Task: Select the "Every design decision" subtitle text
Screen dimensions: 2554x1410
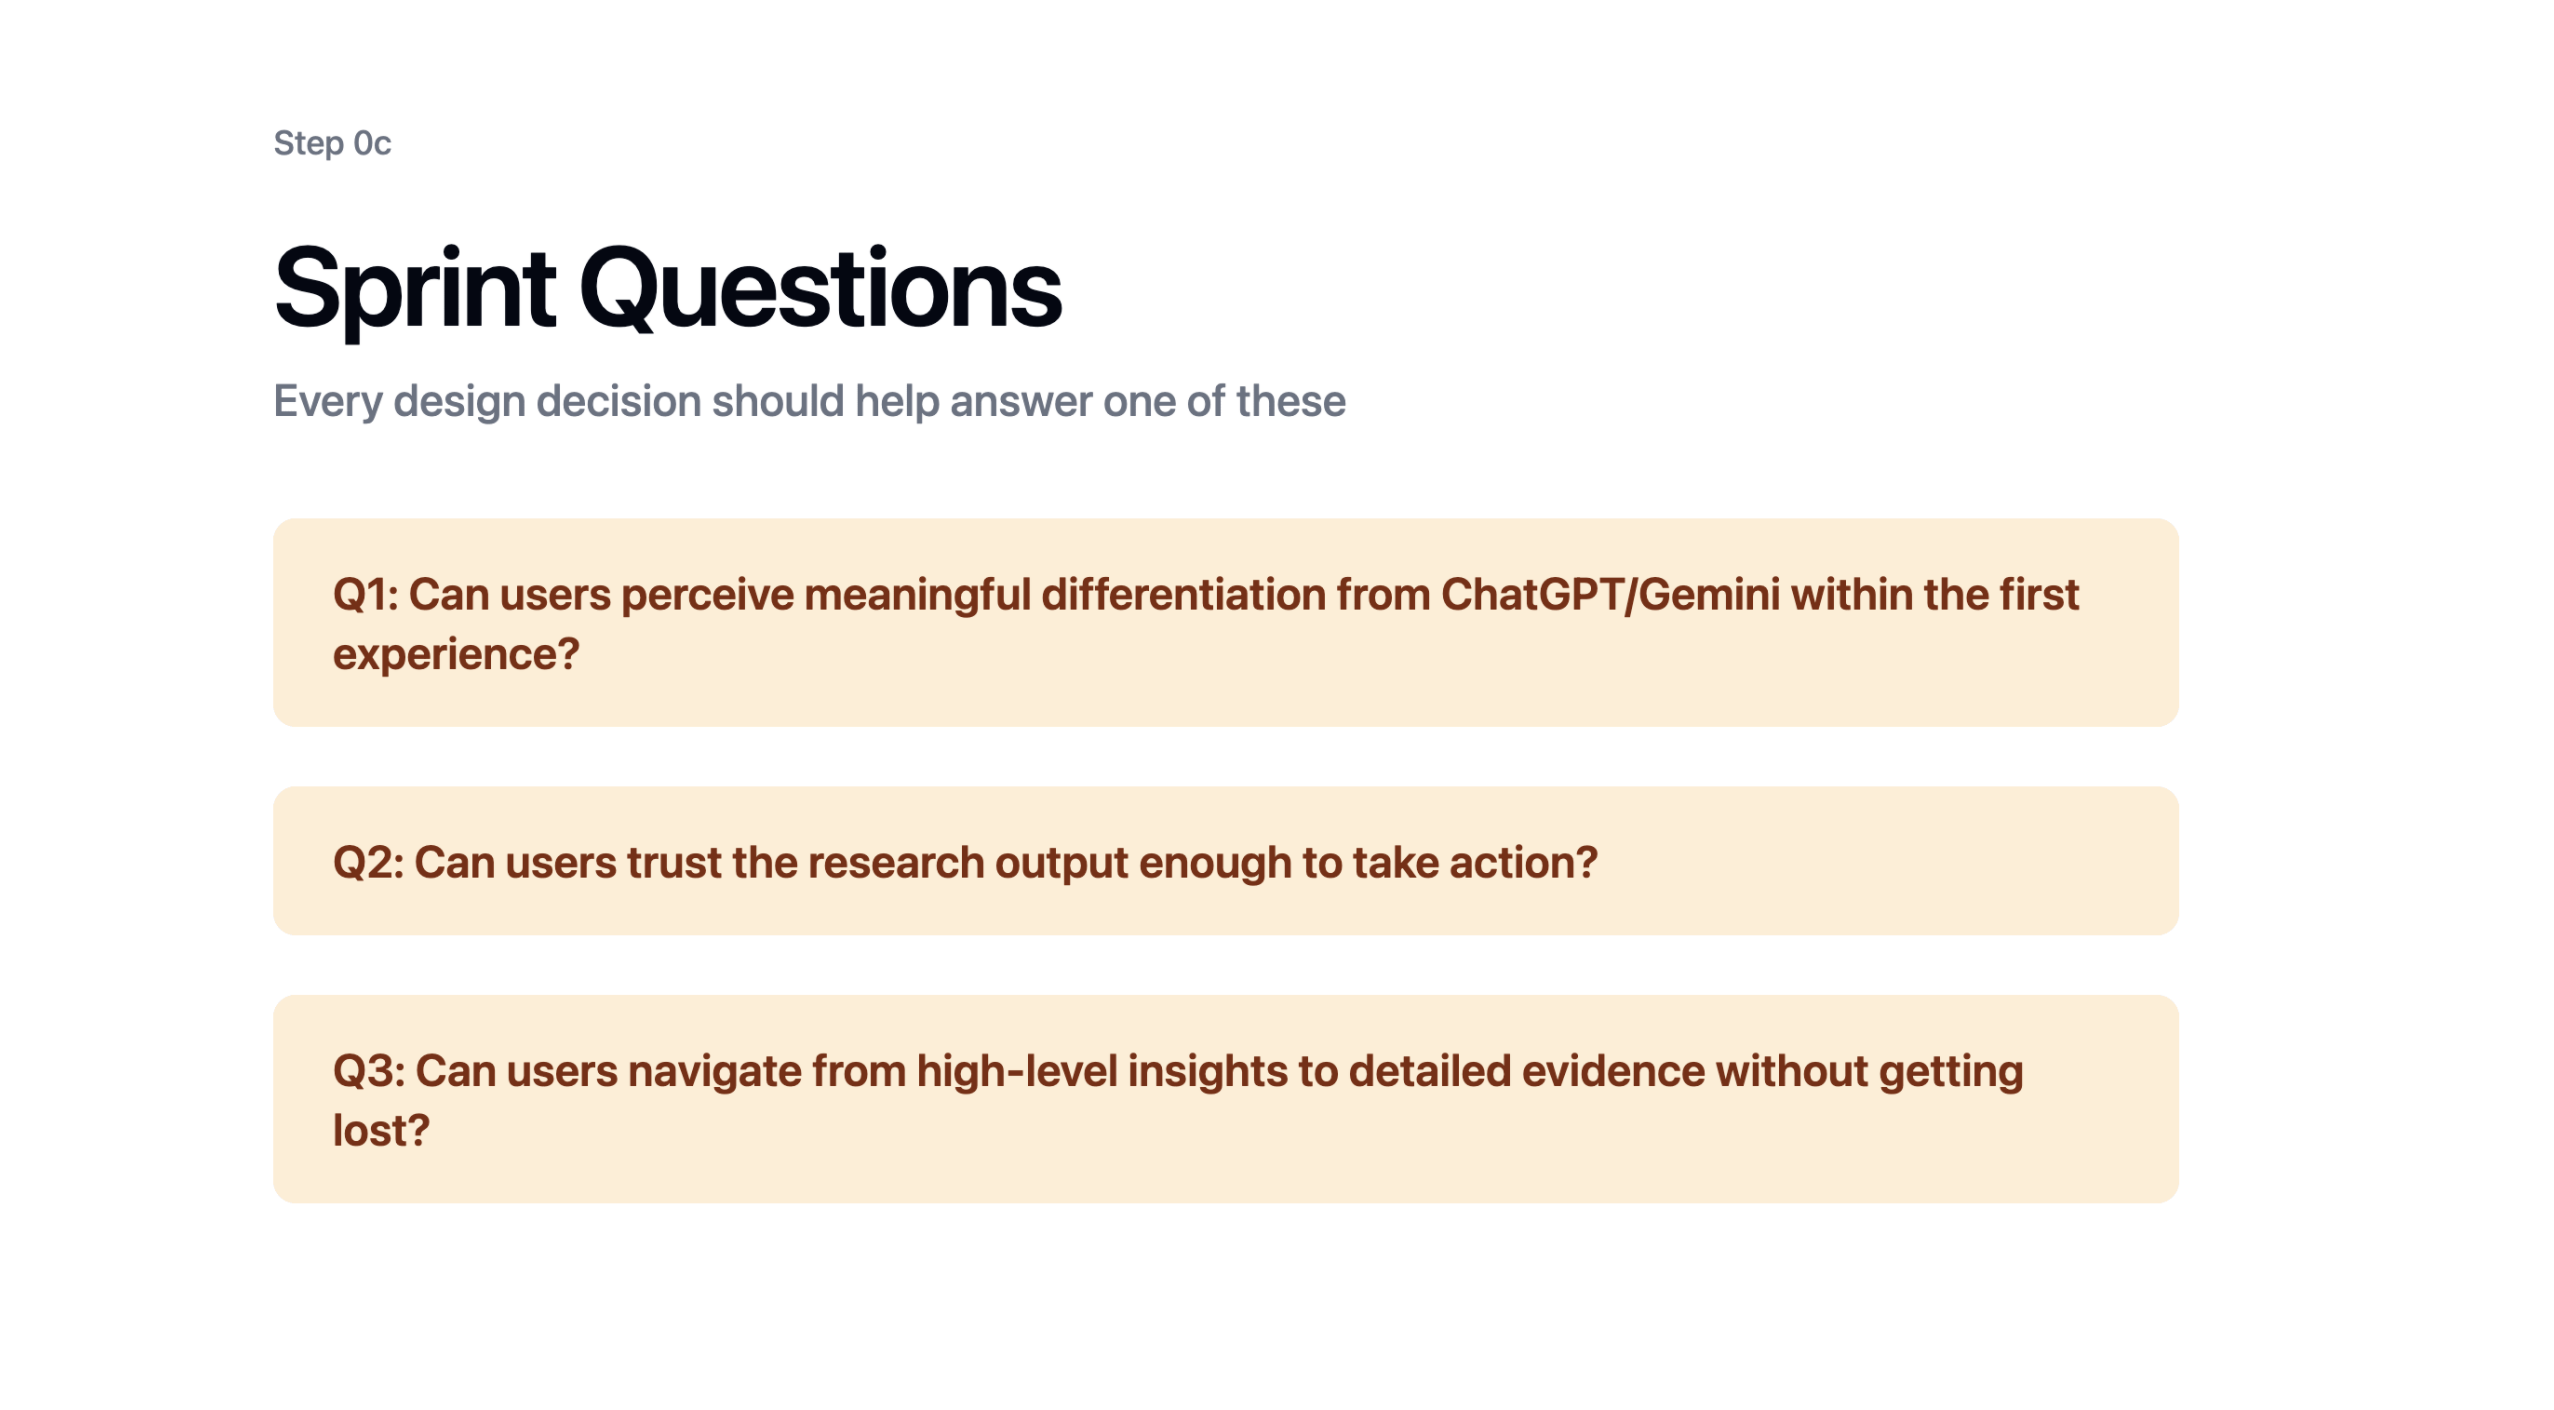Action: (x=808, y=401)
